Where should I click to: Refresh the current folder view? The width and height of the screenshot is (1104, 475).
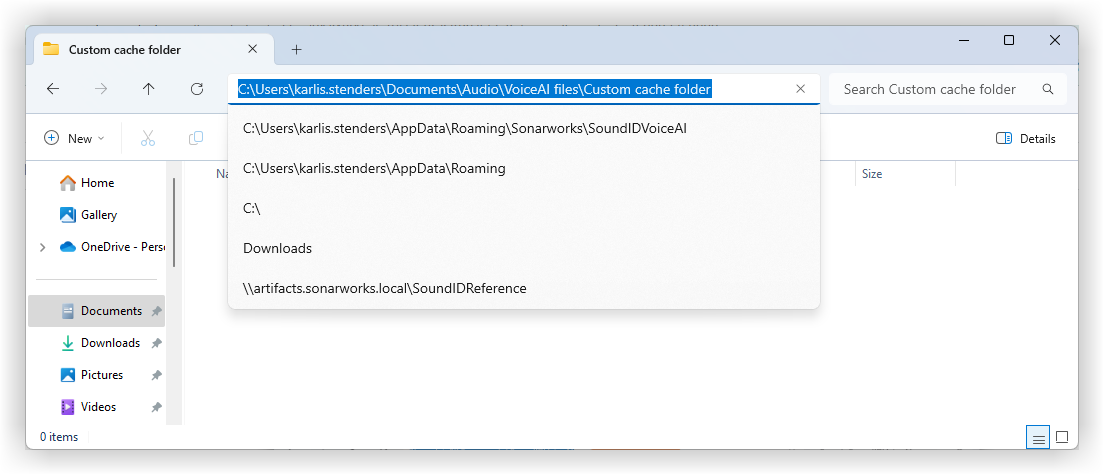(197, 89)
